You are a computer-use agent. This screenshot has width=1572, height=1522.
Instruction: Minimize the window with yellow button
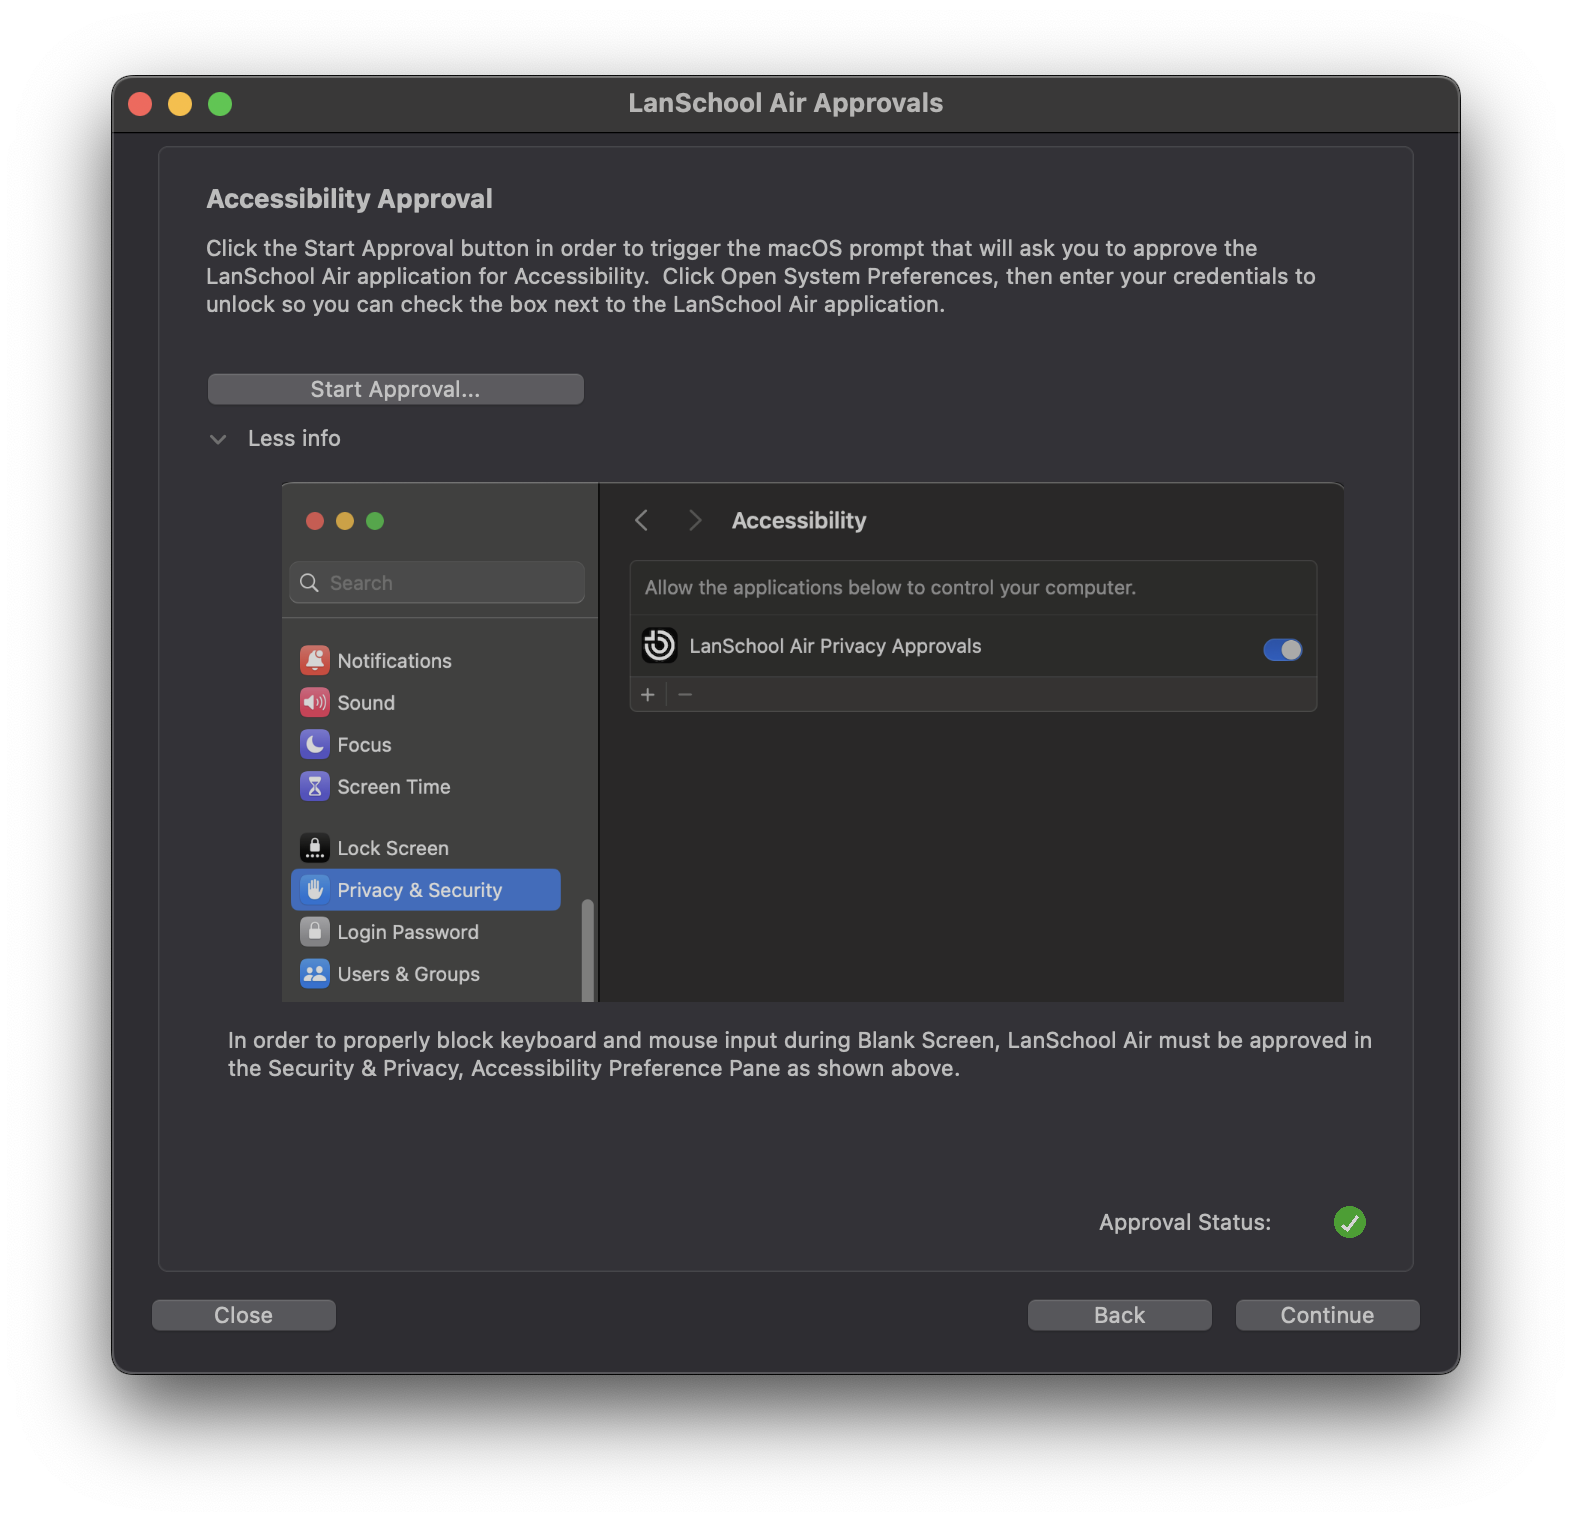pos(180,104)
